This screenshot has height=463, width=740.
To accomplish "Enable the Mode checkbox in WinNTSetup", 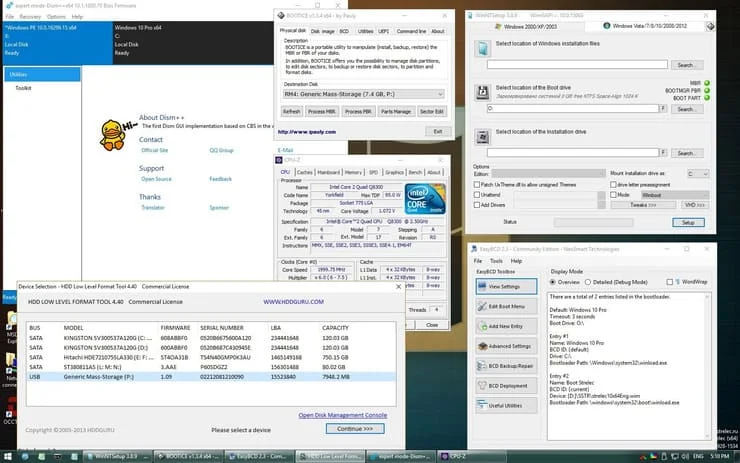I will click(x=614, y=194).
